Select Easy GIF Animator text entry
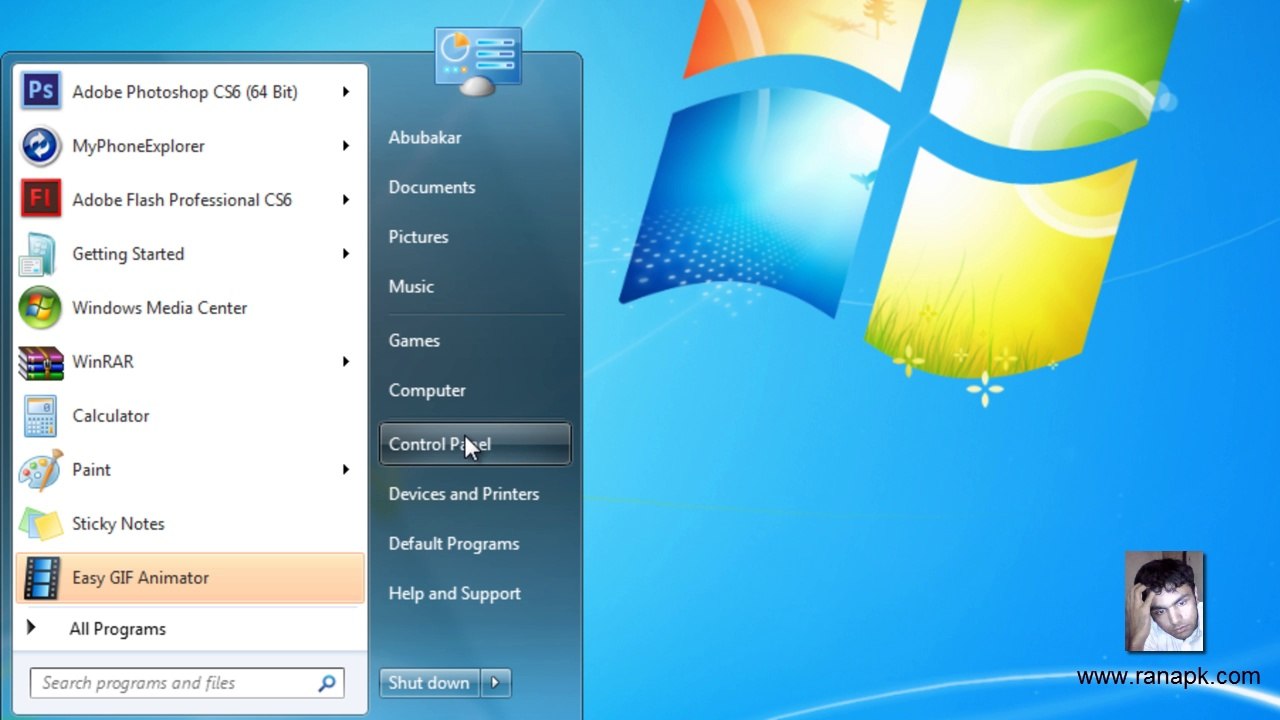 coord(141,578)
